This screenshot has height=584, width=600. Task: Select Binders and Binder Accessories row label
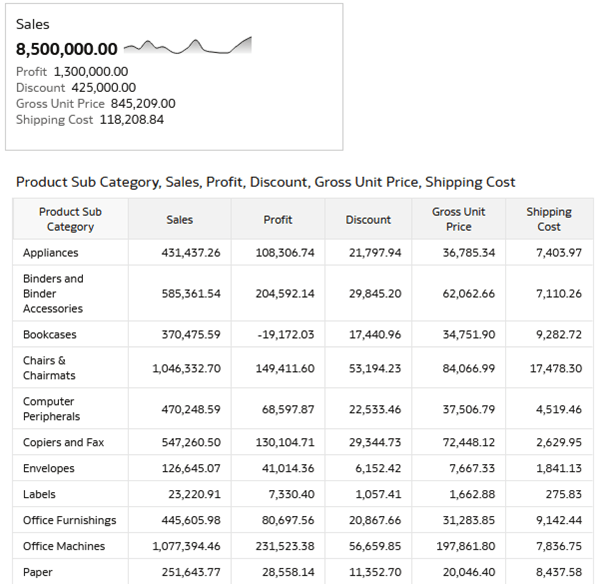point(53,294)
